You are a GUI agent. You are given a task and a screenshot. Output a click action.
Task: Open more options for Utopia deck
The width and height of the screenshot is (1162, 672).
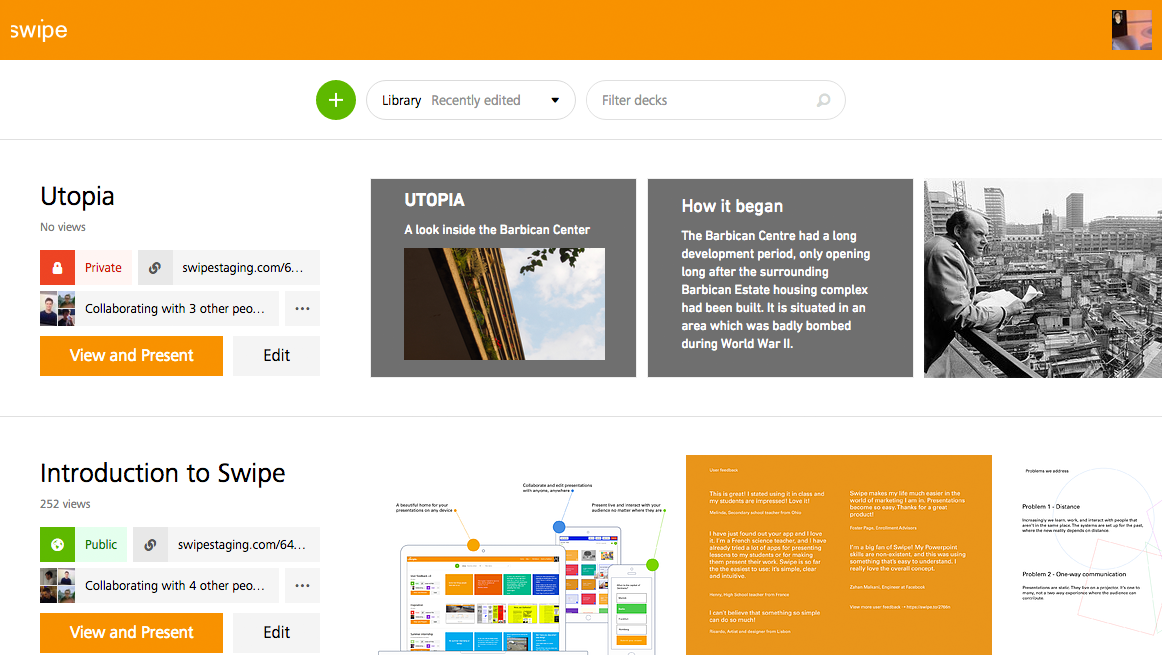pos(302,309)
